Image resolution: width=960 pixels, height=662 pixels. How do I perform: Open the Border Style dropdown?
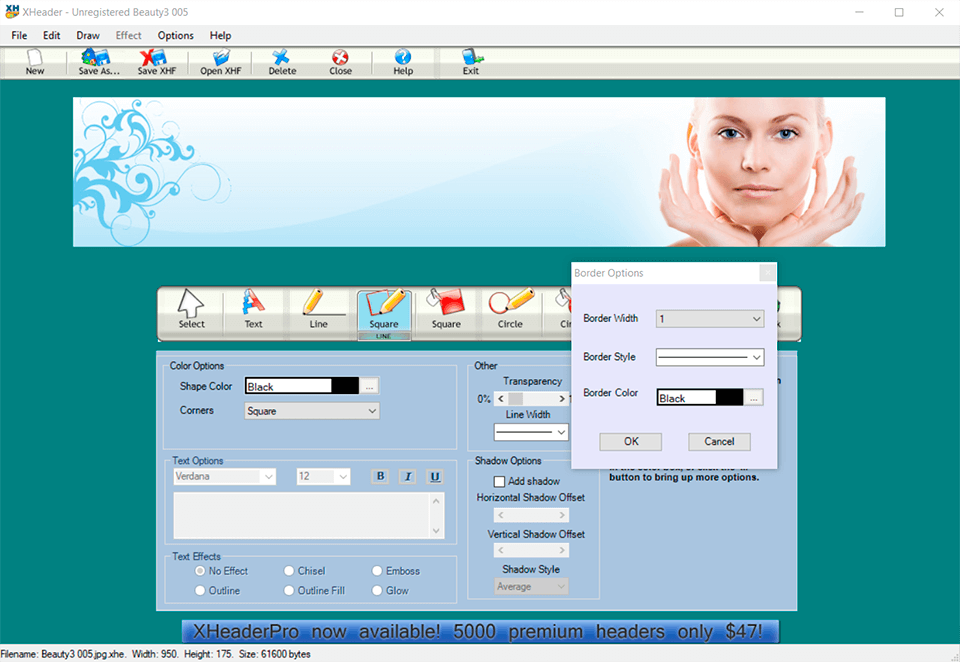[710, 357]
